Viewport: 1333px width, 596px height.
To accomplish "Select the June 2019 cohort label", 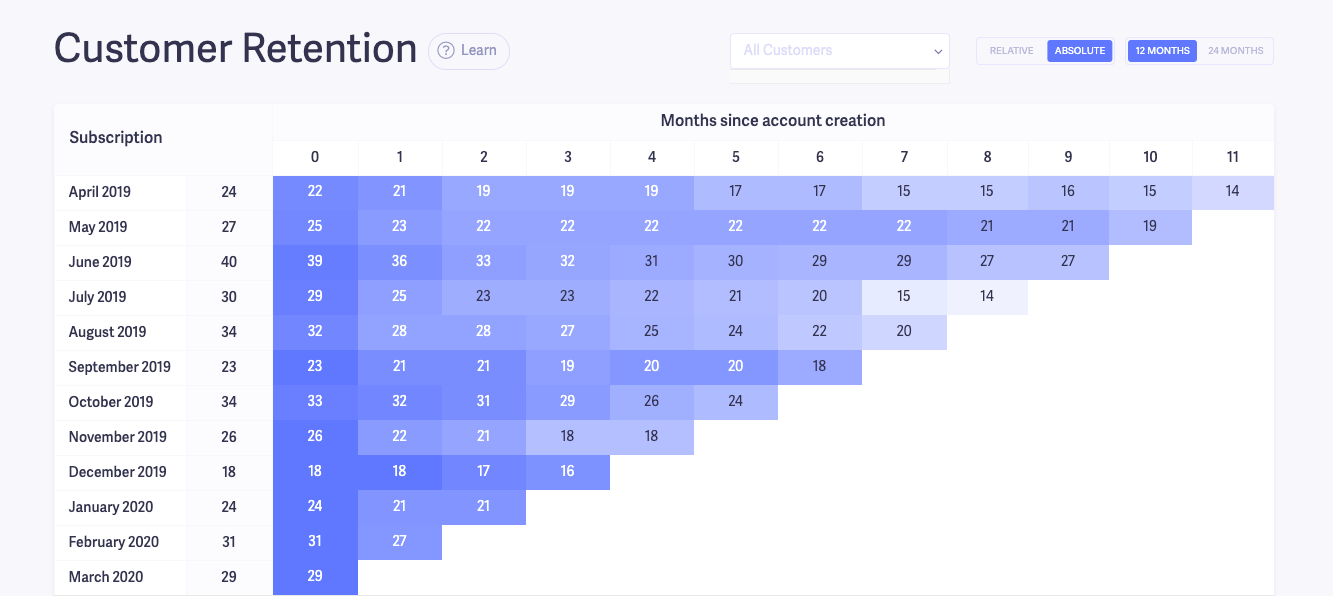I will (x=99, y=261).
